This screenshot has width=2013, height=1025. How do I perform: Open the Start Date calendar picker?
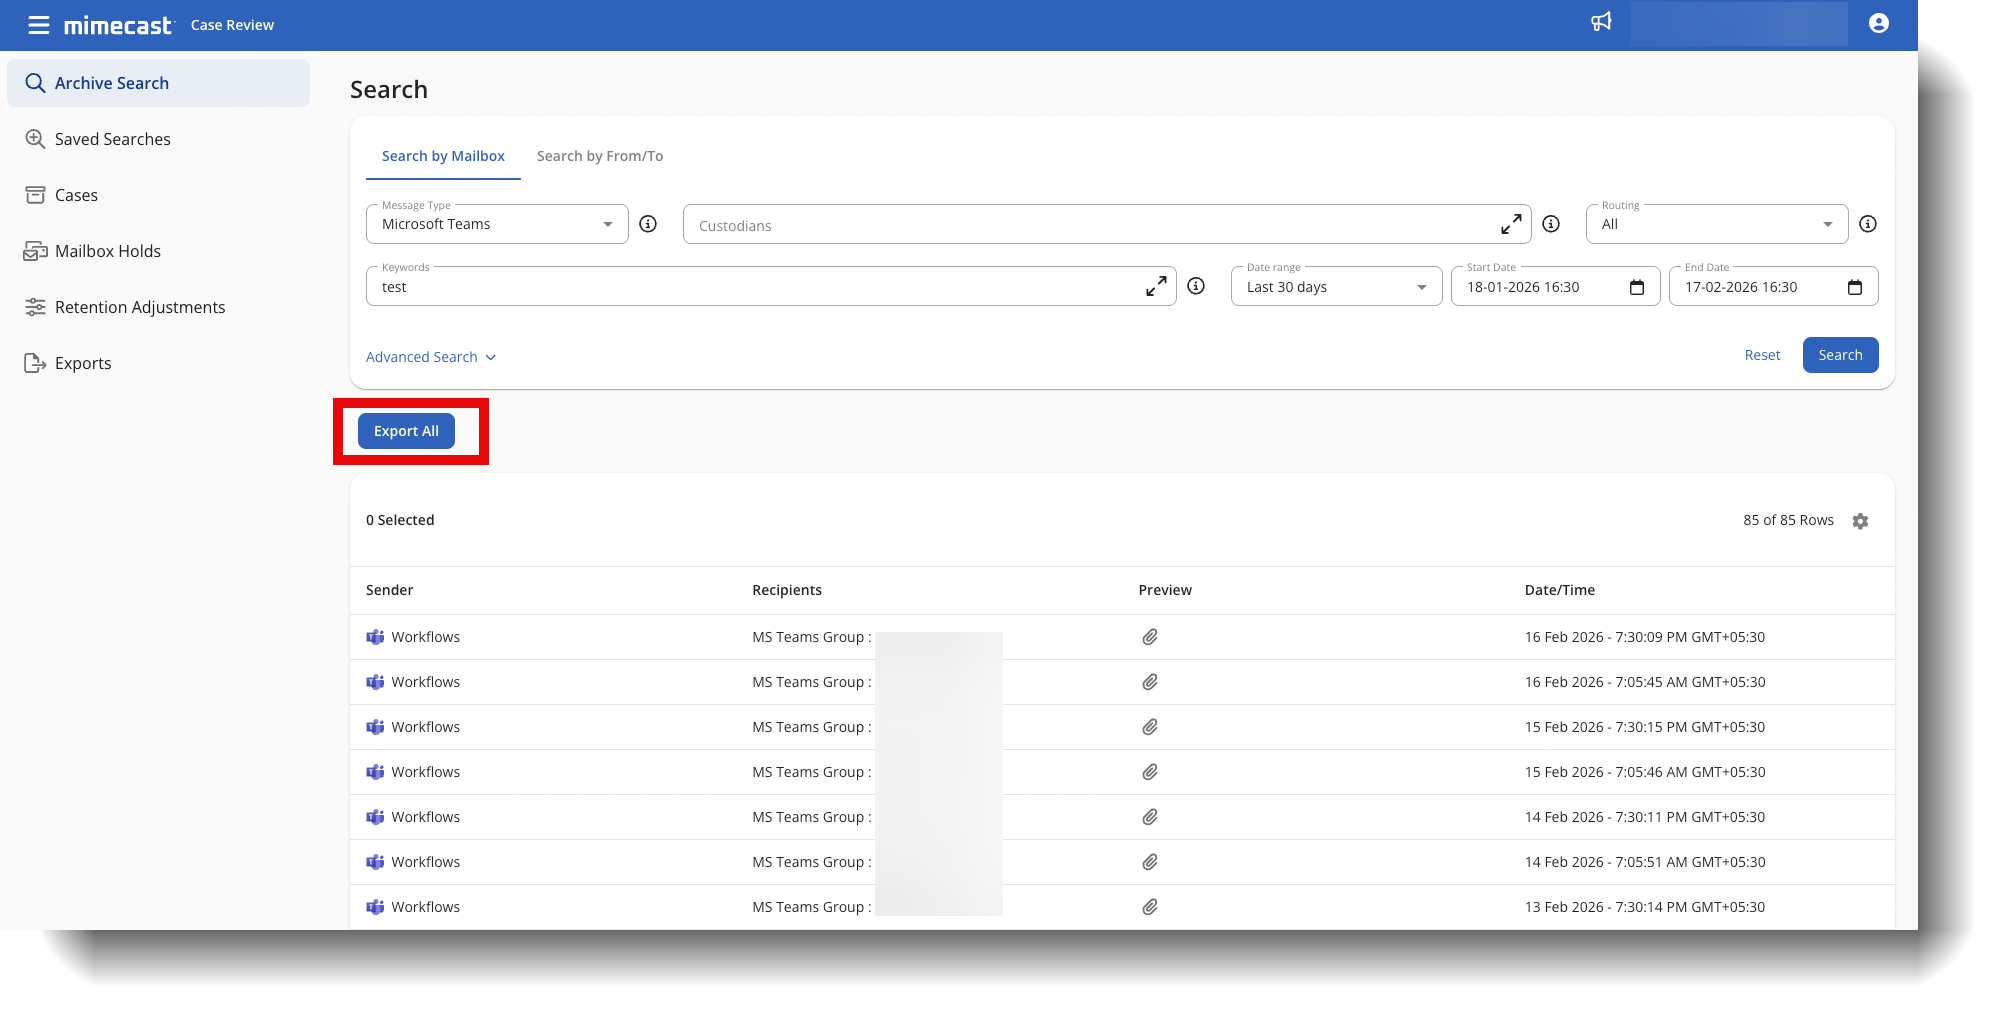click(1637, 288)
